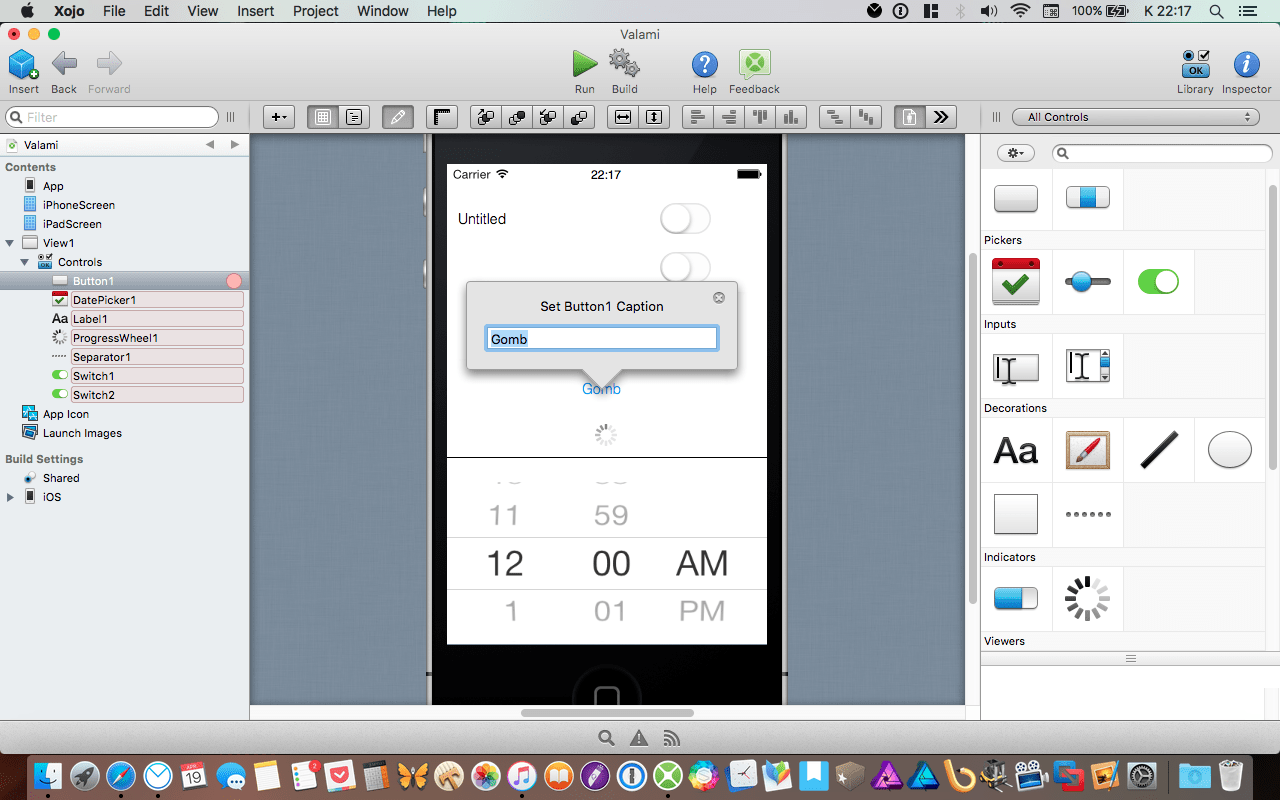Image resolution: width=1280 pixels, height=800 pixels.
Task: Open the Window menu
Action: (383, 11)
